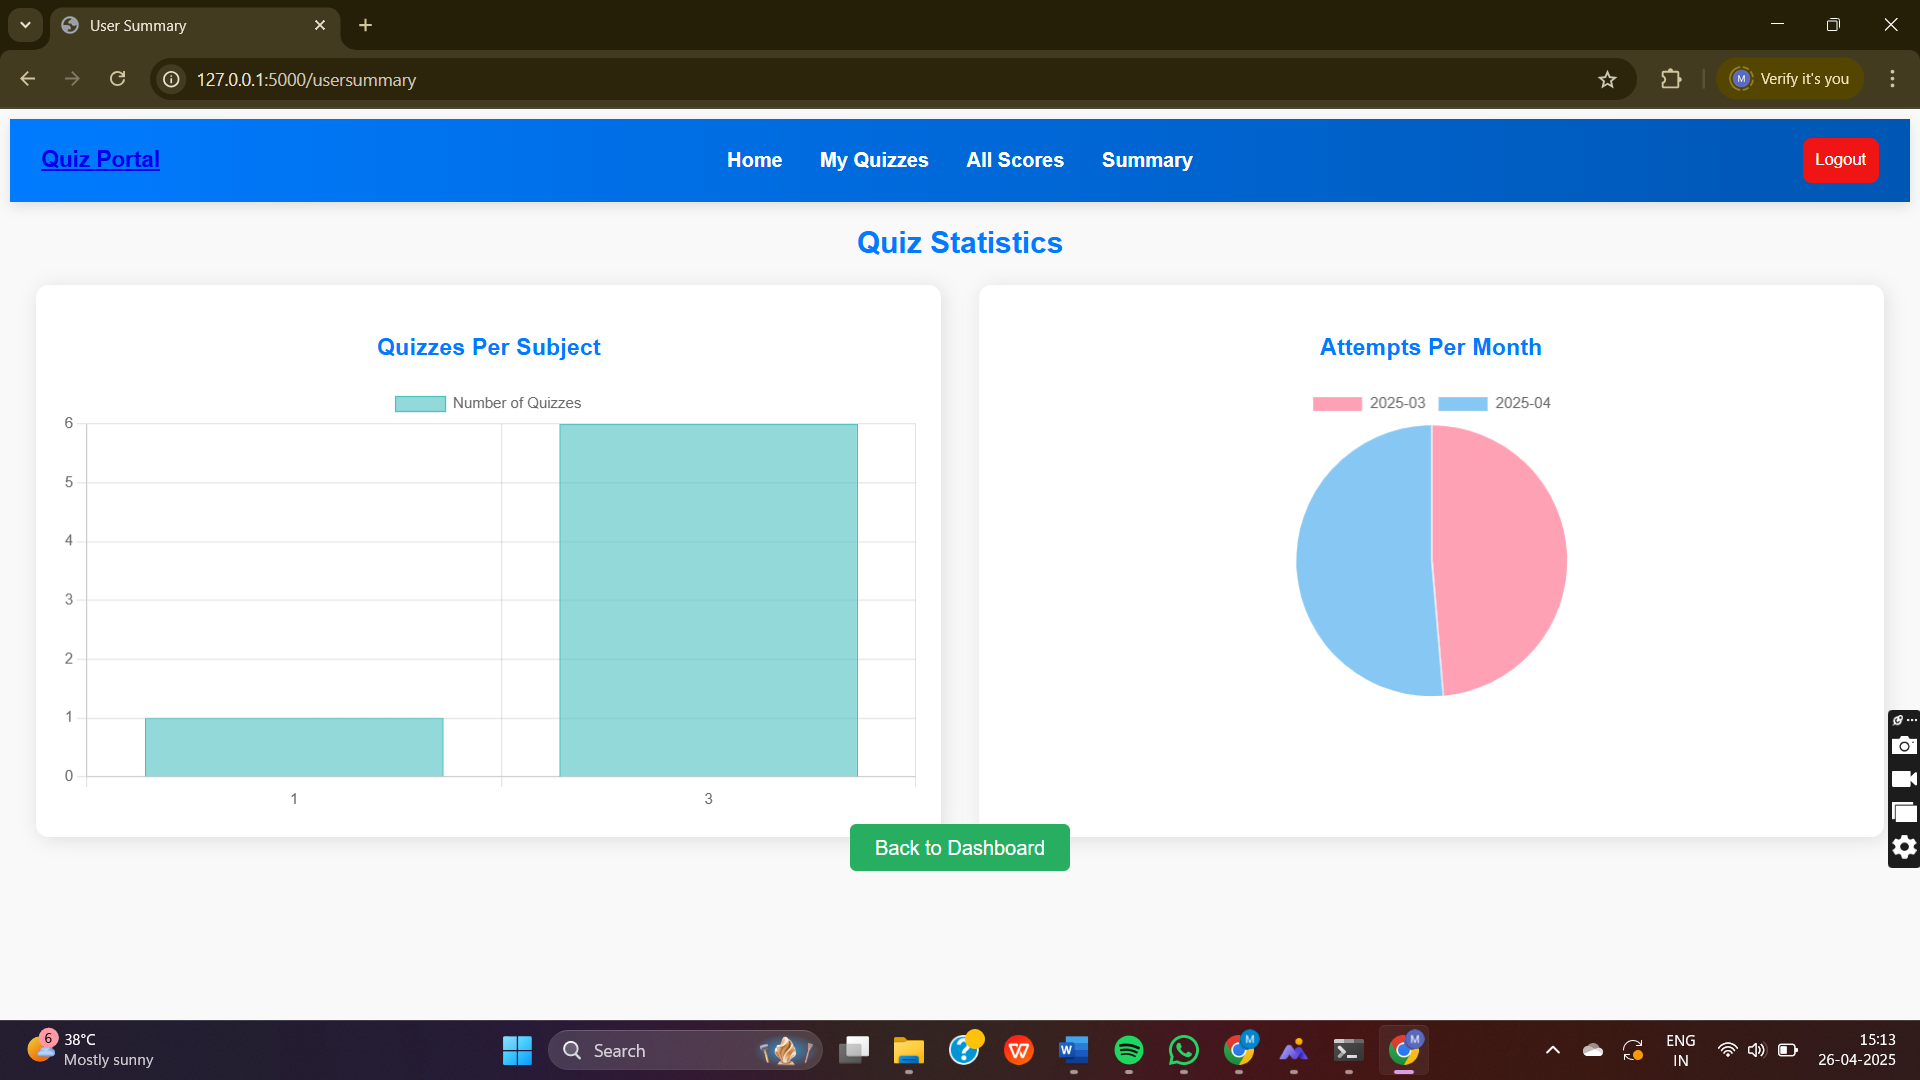The height and width of the screenshot is (1080, 1920).
Task: Open the Verify it's you profile menu
Action: pyautogui.click(x=1790, y=79)
